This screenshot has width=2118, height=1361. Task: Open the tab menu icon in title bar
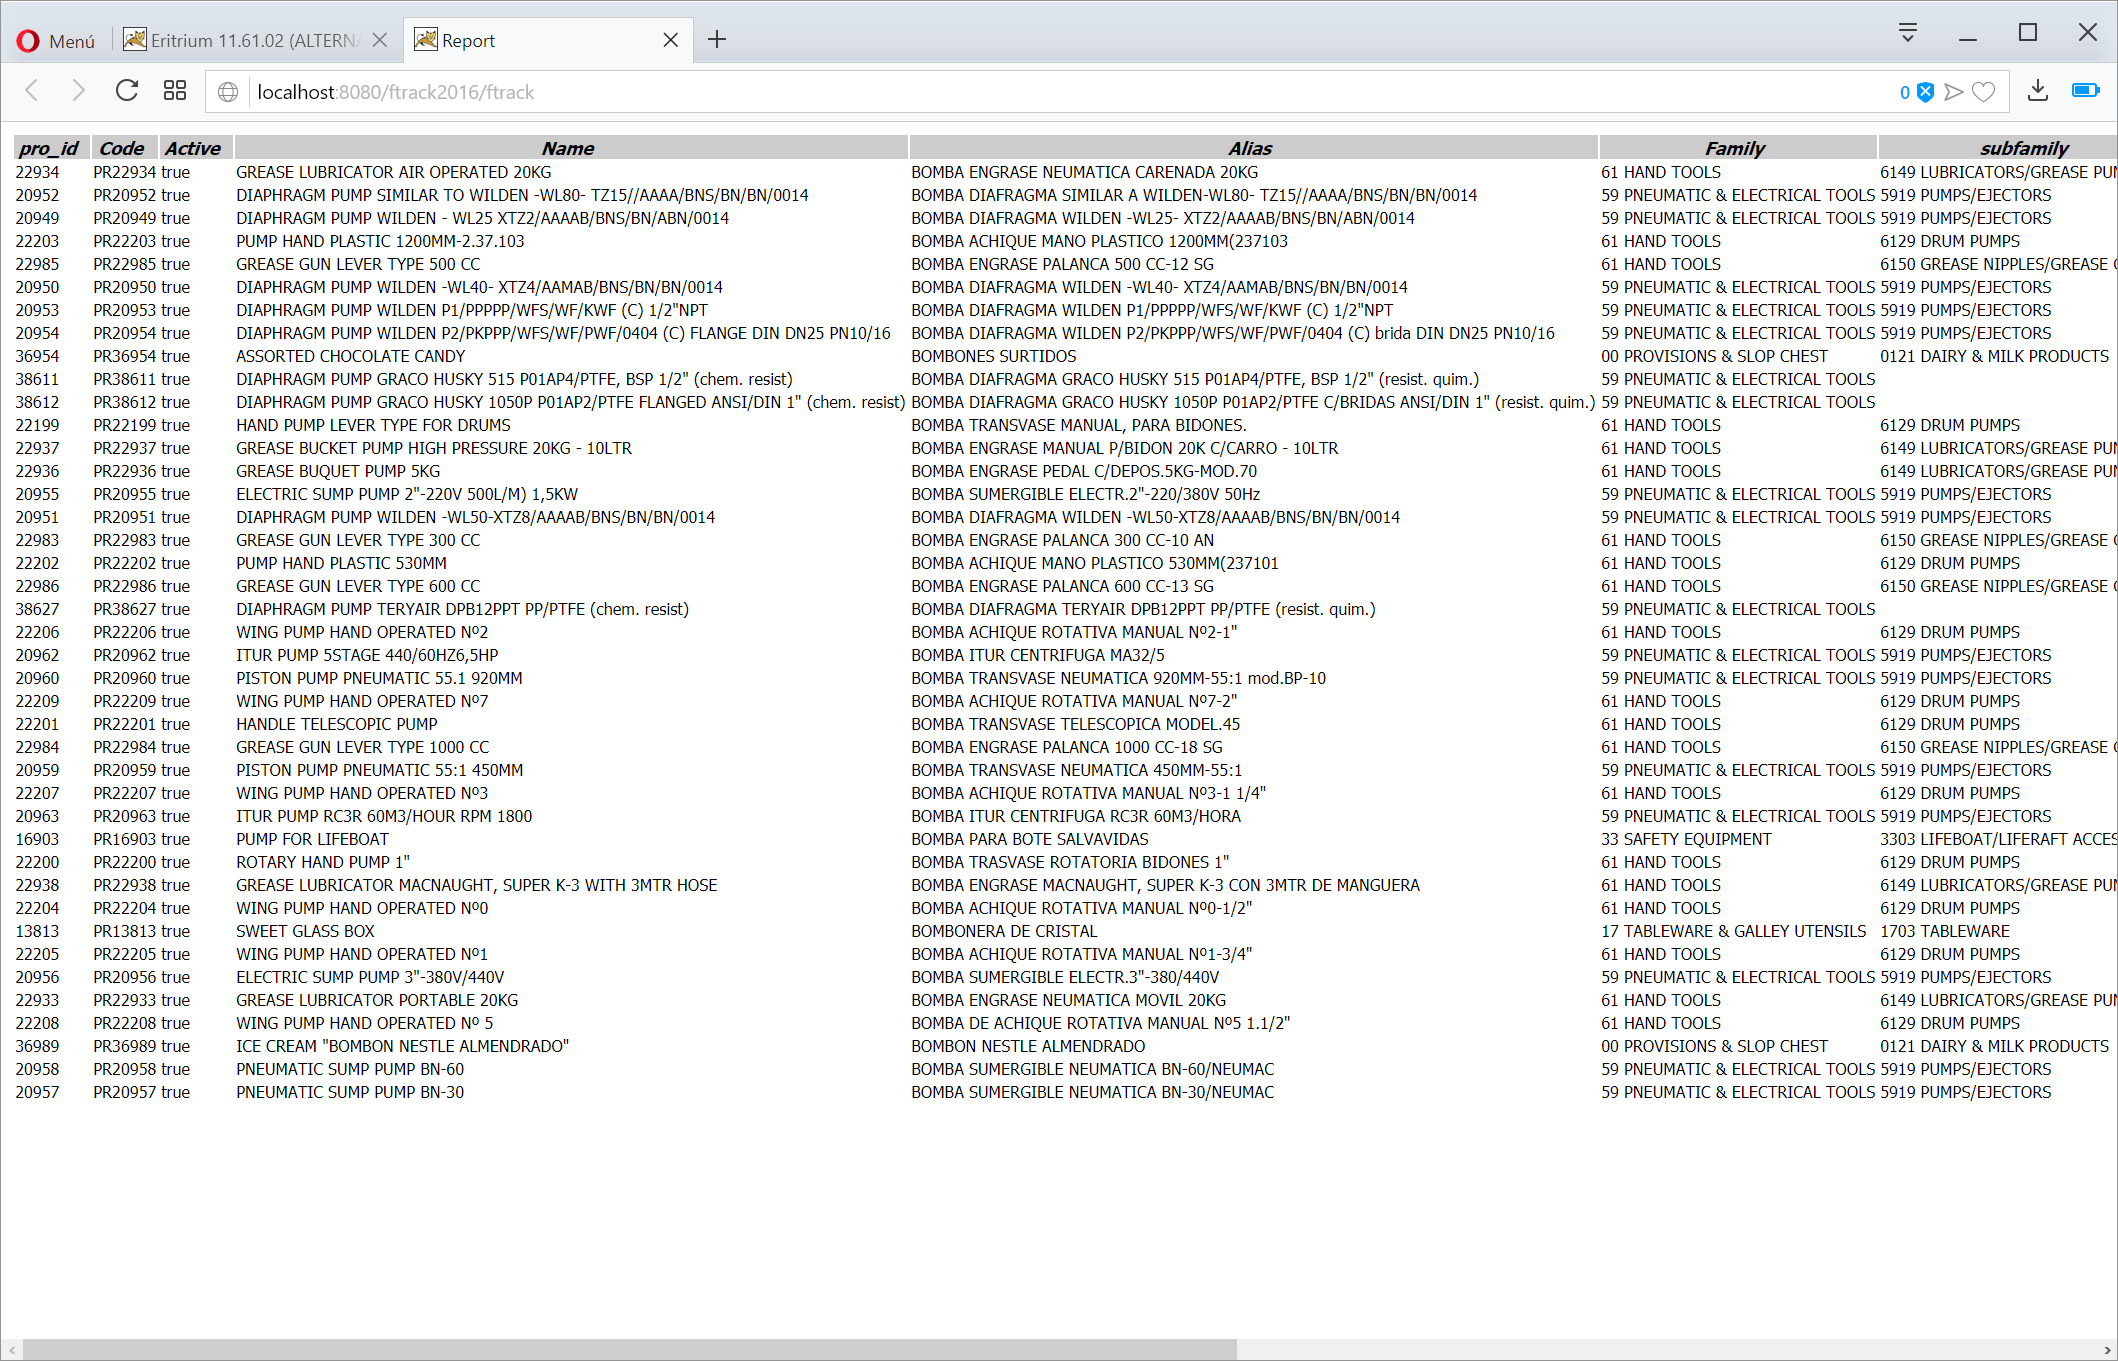[x=1908, y=33]
